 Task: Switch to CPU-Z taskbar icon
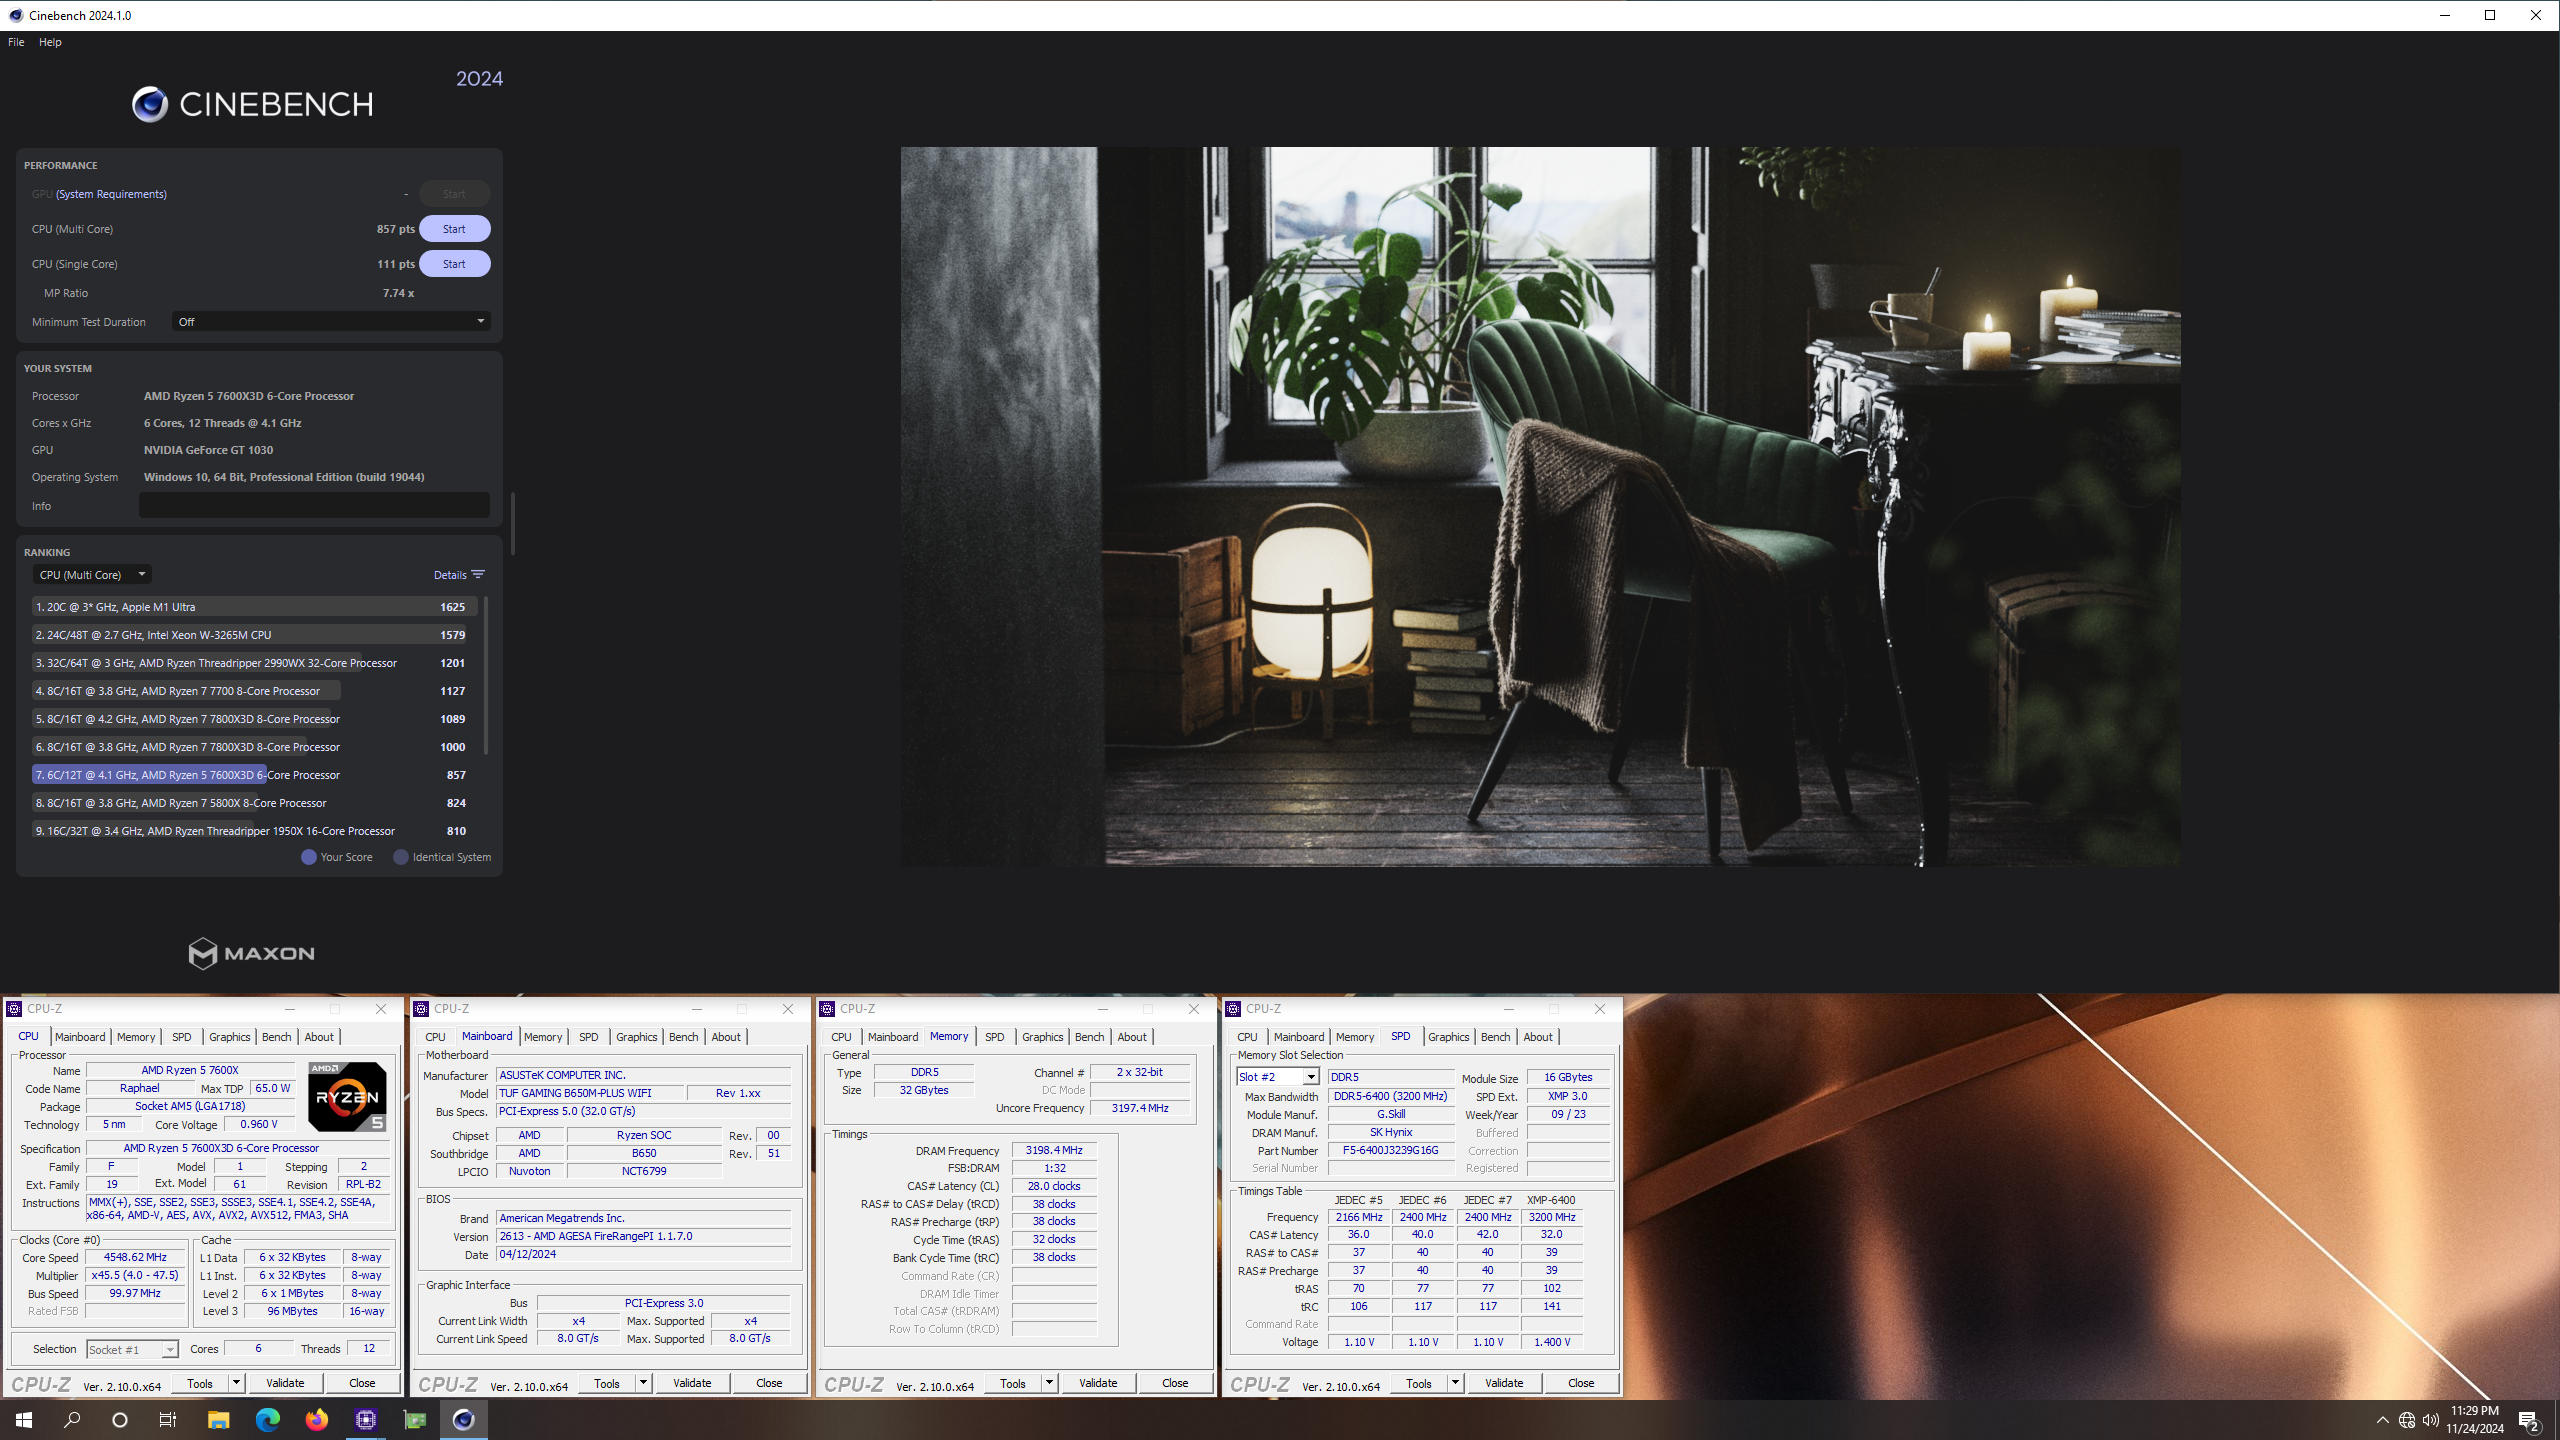coord(365,1420)
